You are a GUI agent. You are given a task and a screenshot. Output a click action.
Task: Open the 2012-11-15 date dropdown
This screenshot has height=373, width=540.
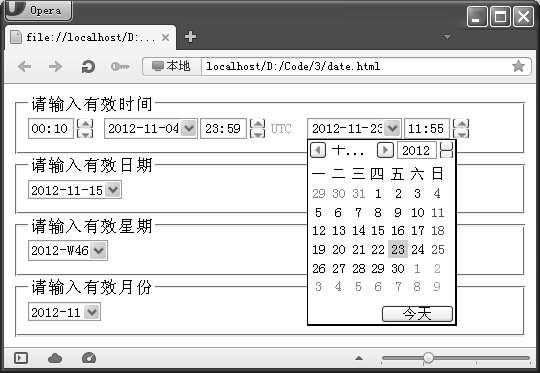113,190
